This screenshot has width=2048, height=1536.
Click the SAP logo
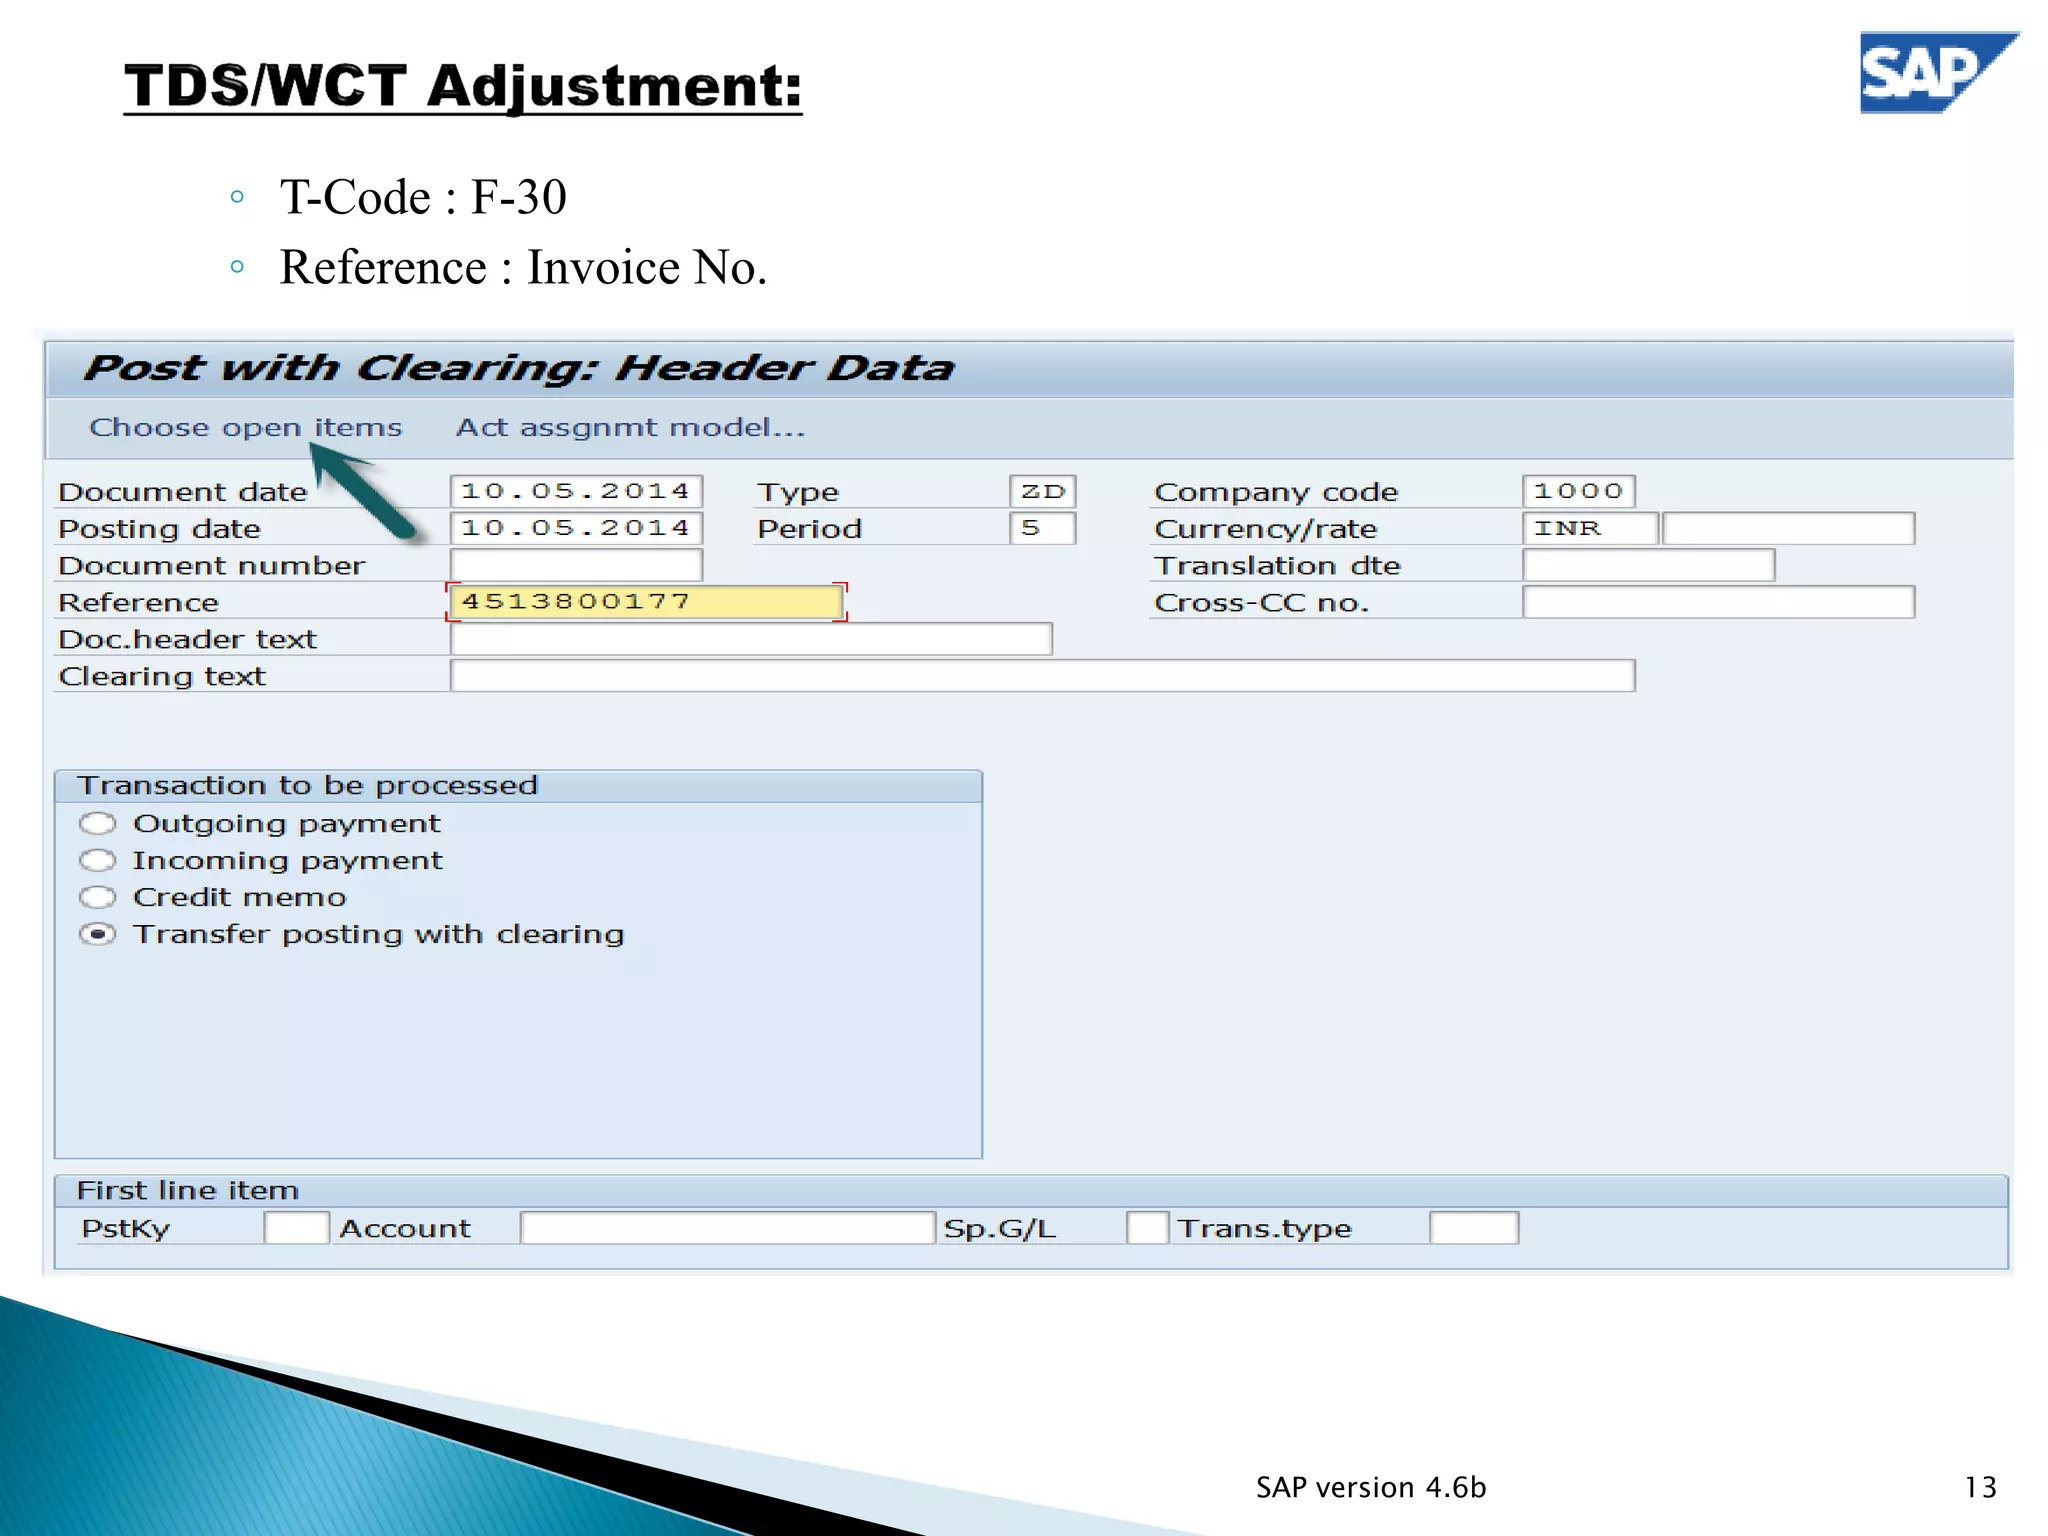click(1938, 72)
